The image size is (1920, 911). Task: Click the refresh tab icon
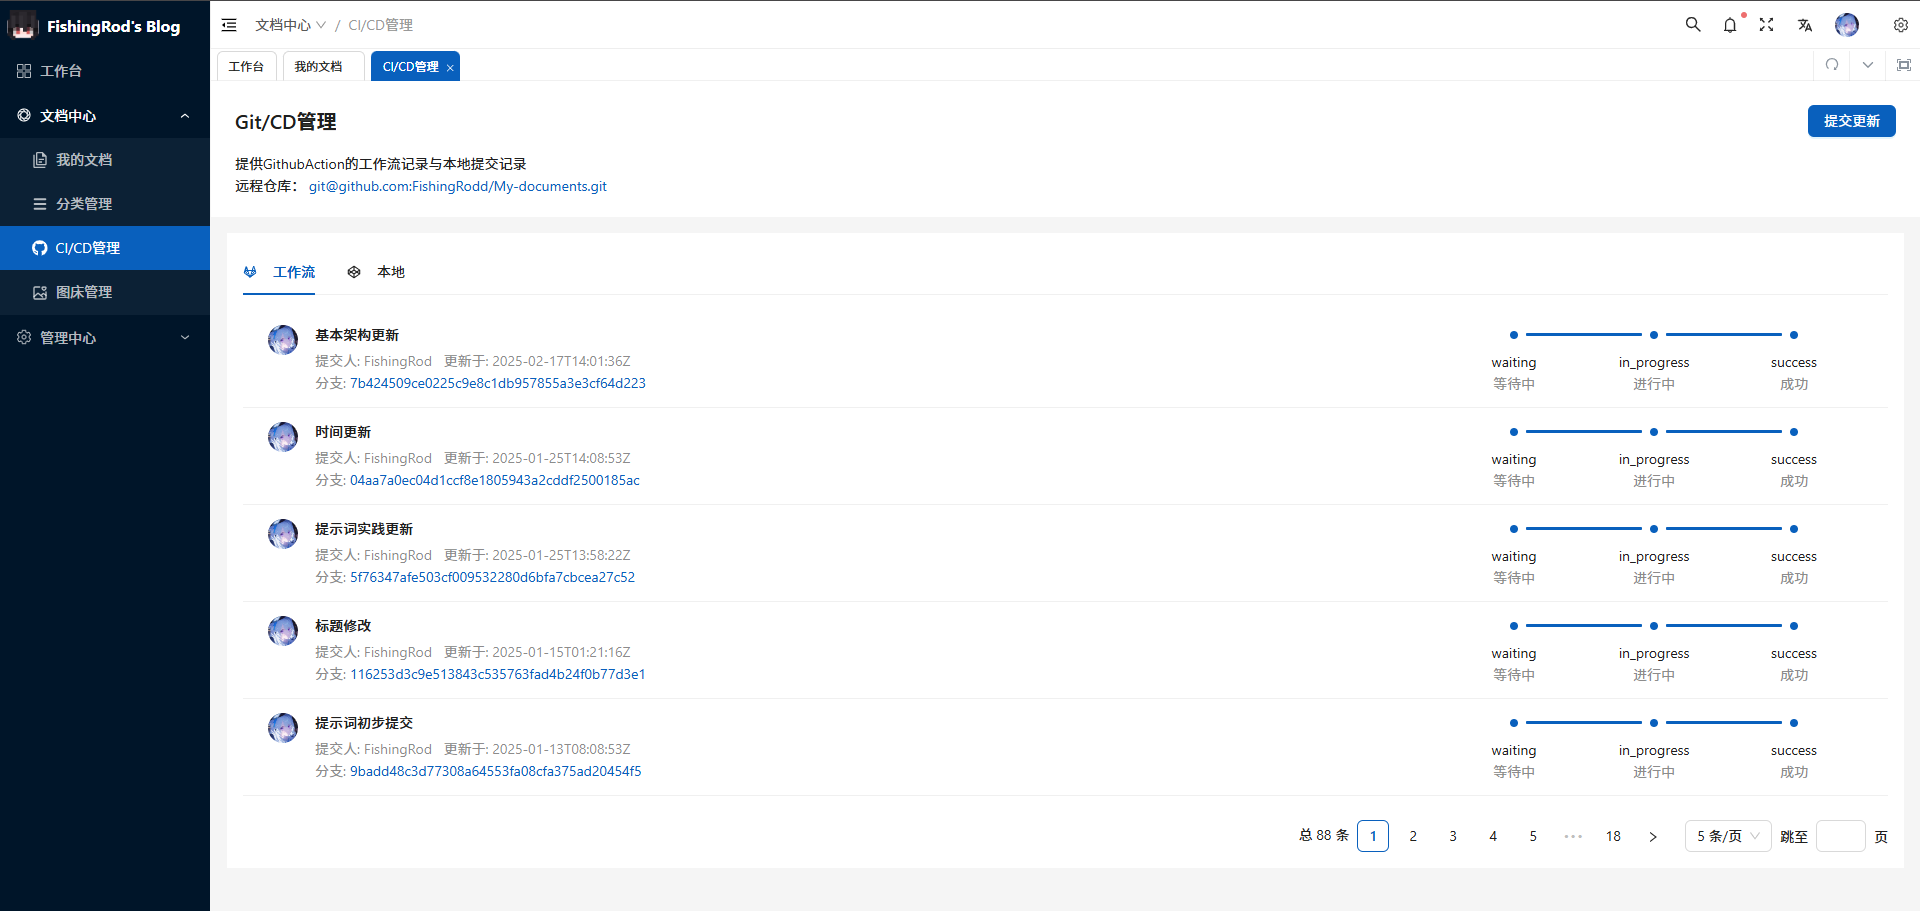[1831, 65]
